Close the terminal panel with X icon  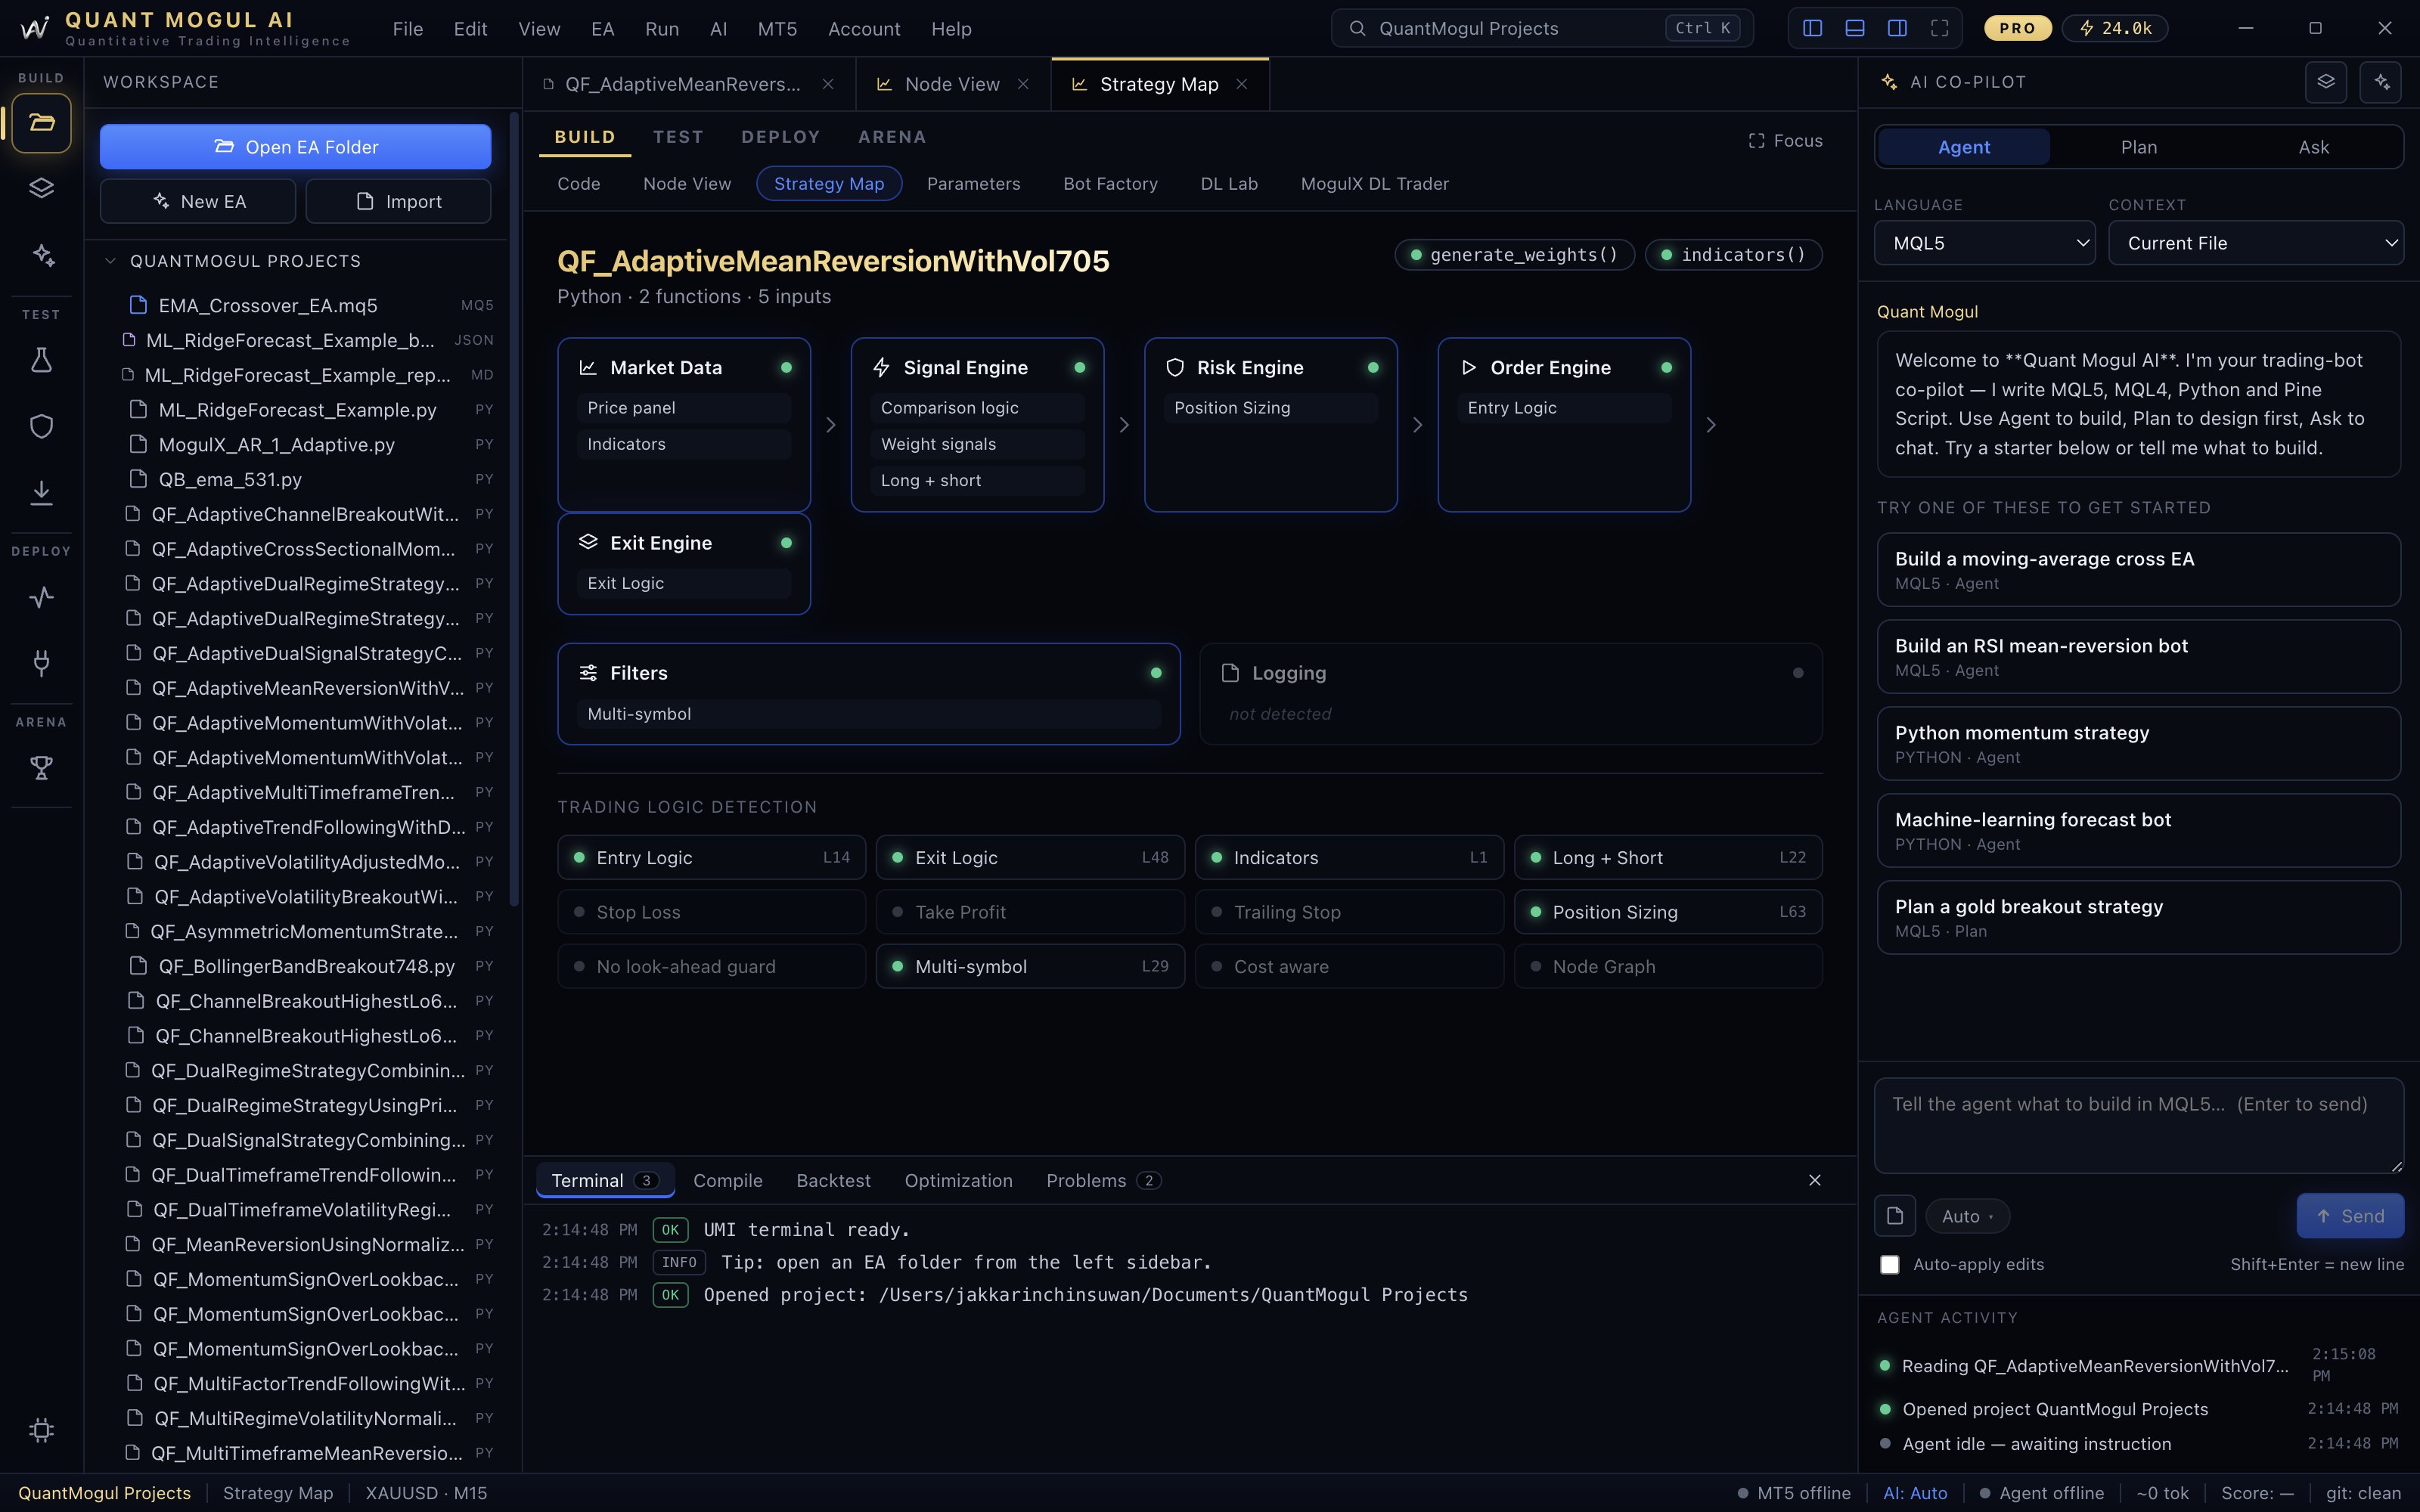(x=1815, y=1180)
